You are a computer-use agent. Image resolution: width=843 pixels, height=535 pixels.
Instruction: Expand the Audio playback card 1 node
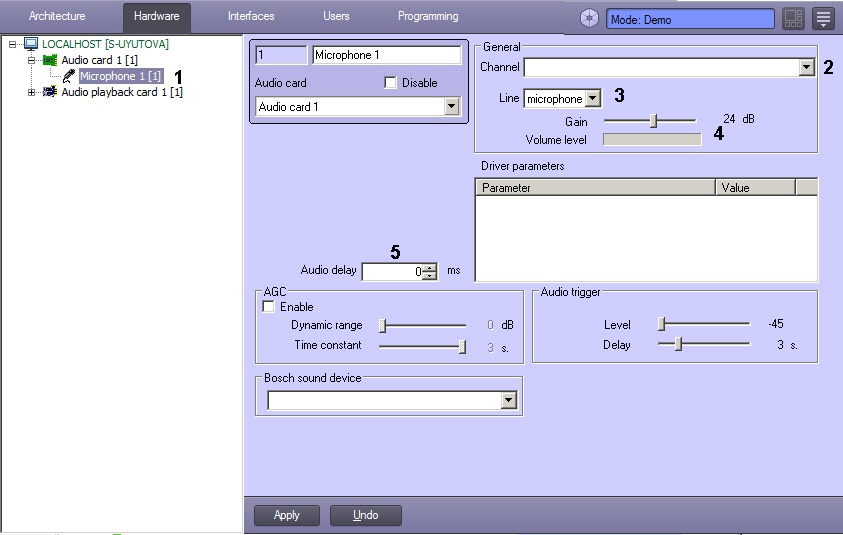(x=31, y=92)
